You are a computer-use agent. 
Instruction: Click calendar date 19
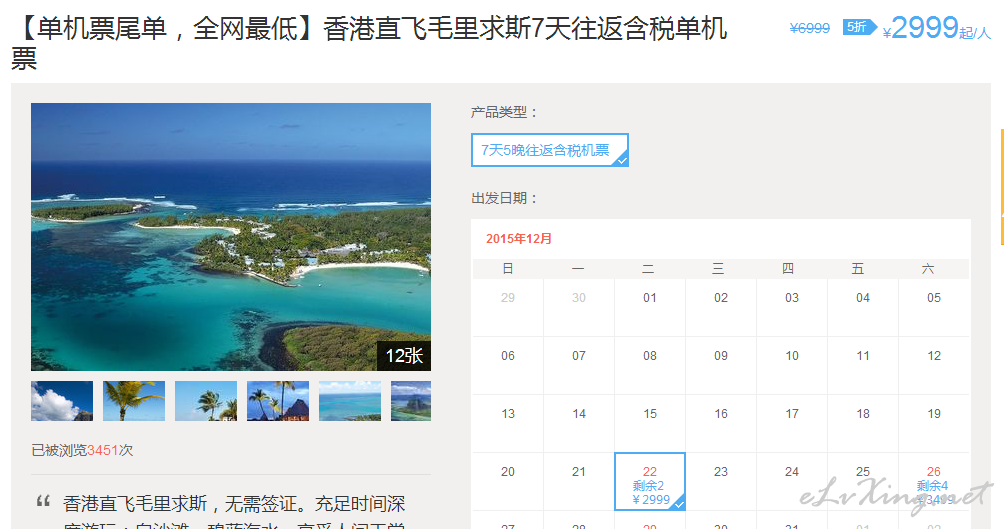click(934, 414)
